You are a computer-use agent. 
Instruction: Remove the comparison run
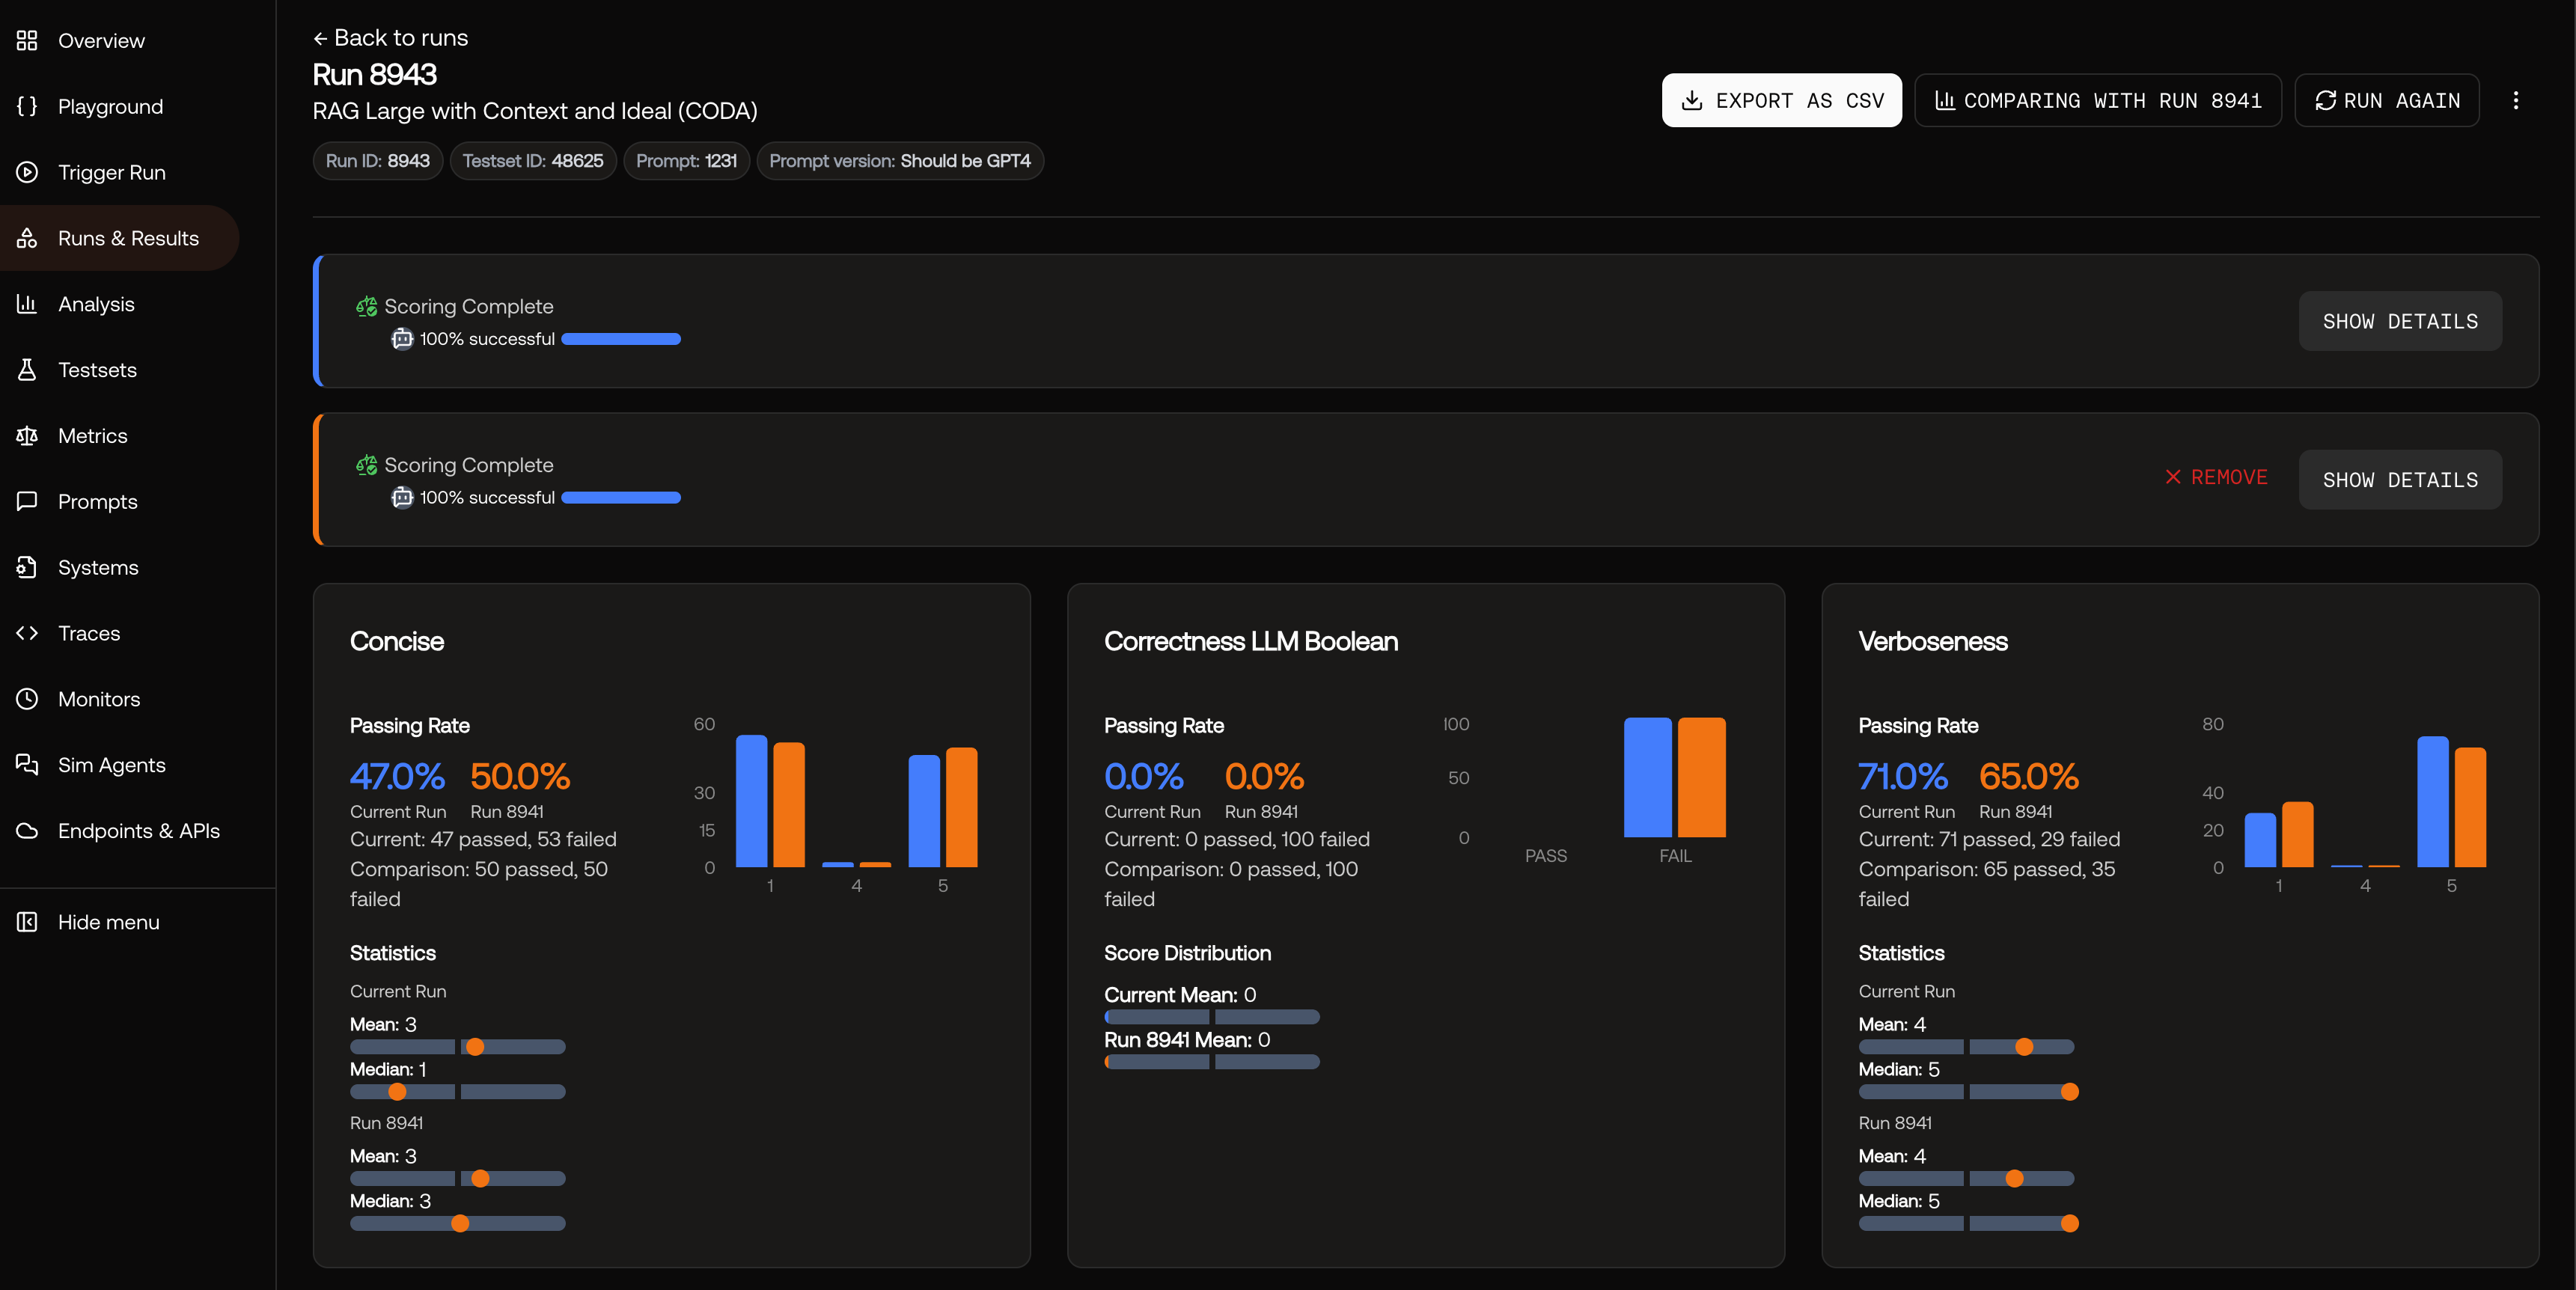click(2216, 477)
